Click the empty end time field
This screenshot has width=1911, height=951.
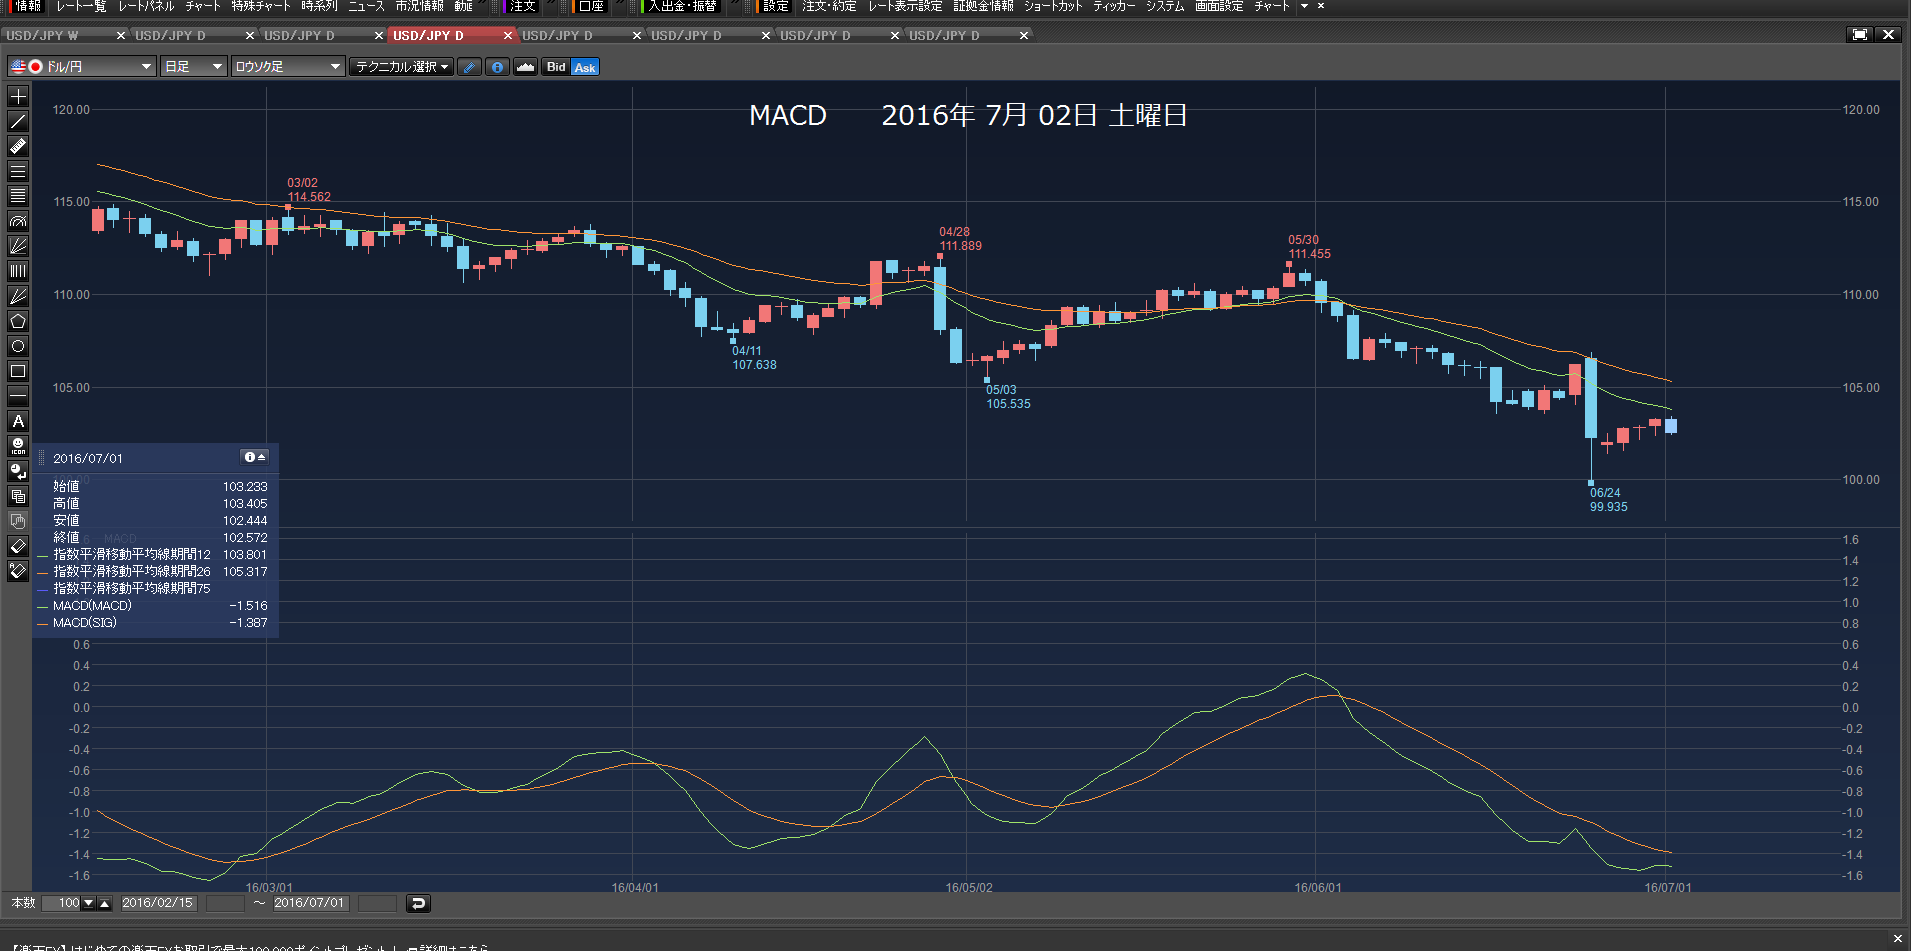point(377,903)
